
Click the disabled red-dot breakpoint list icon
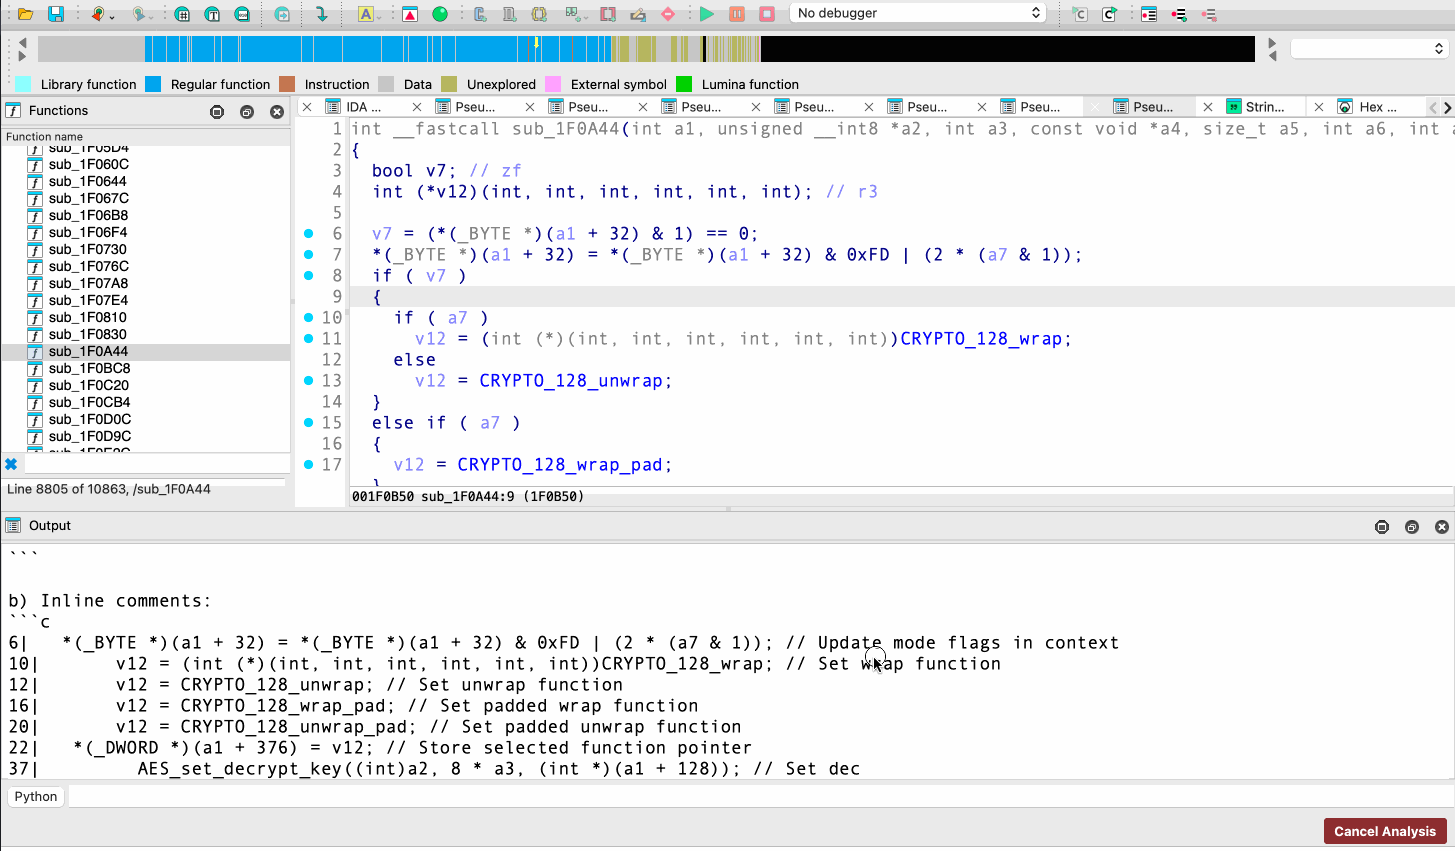pyautogui.click(x=1209, y=14)
